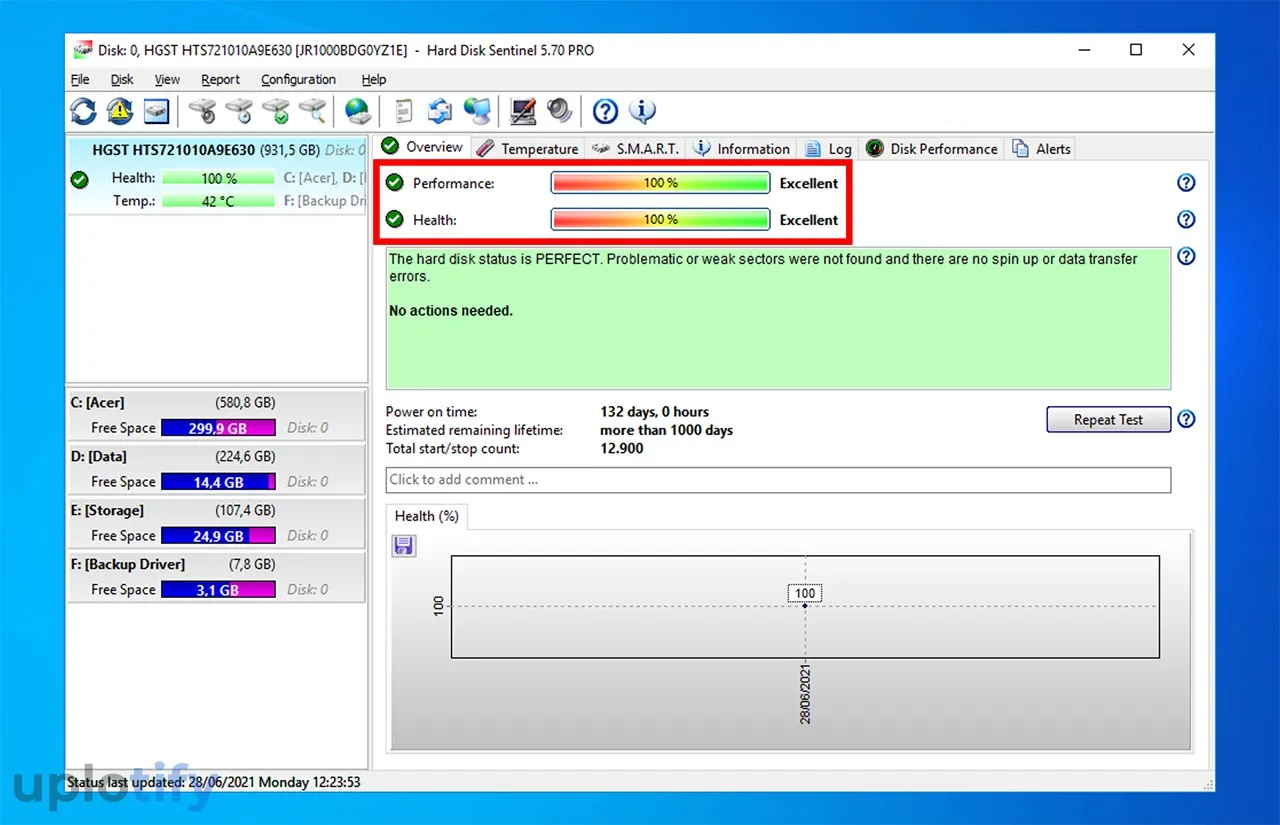Click the help icon beside status description box

(1186, 257)
